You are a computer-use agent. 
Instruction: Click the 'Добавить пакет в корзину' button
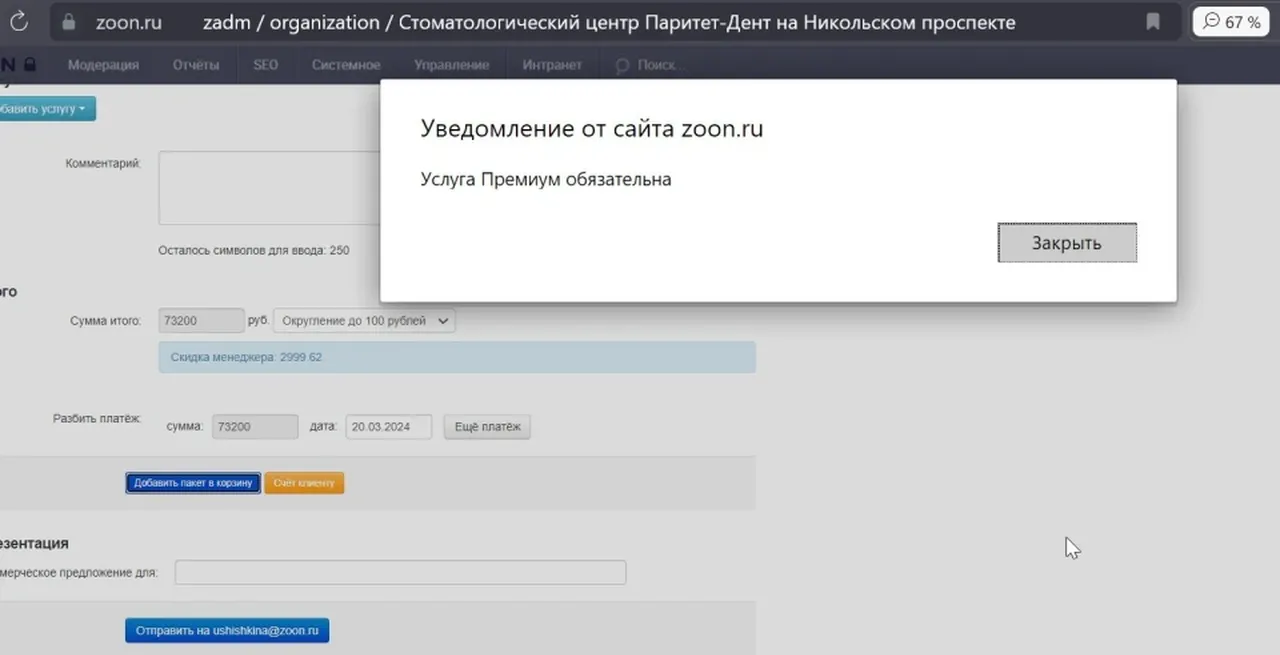tap(193, 483)
